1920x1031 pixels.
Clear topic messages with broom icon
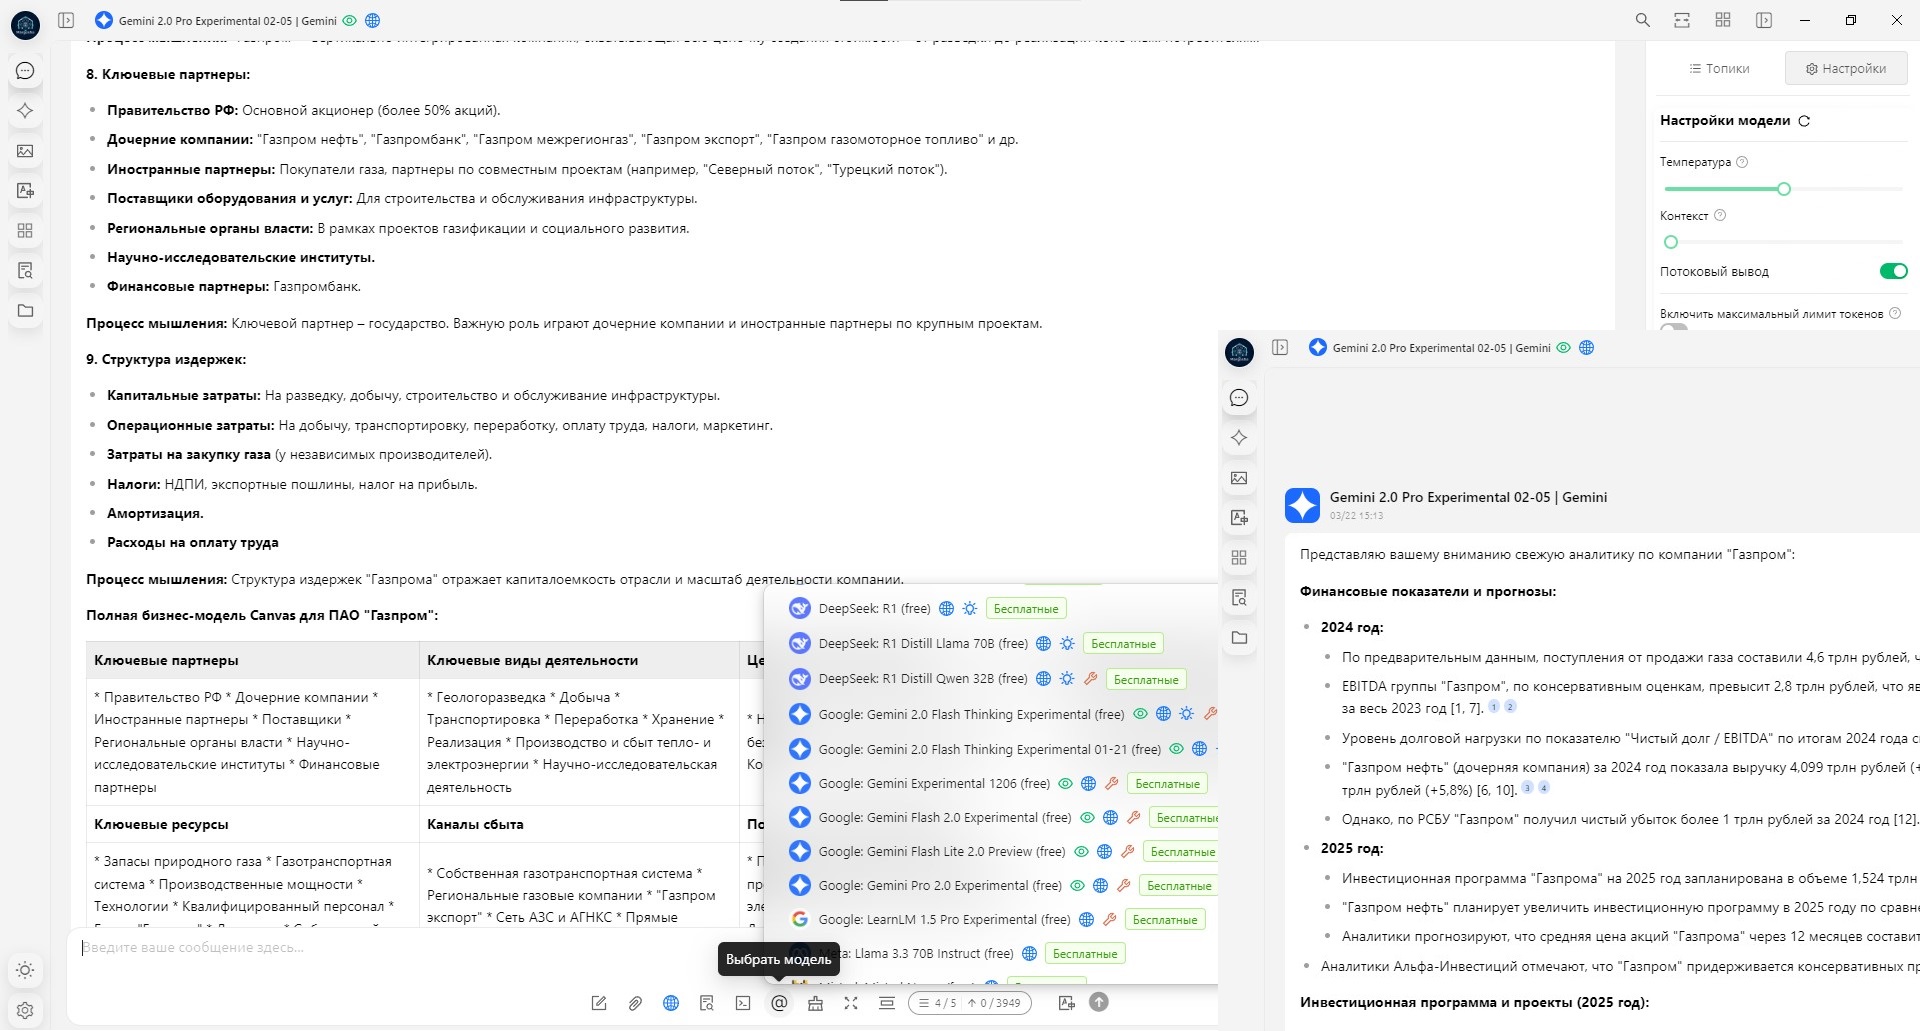(815, 1003)
